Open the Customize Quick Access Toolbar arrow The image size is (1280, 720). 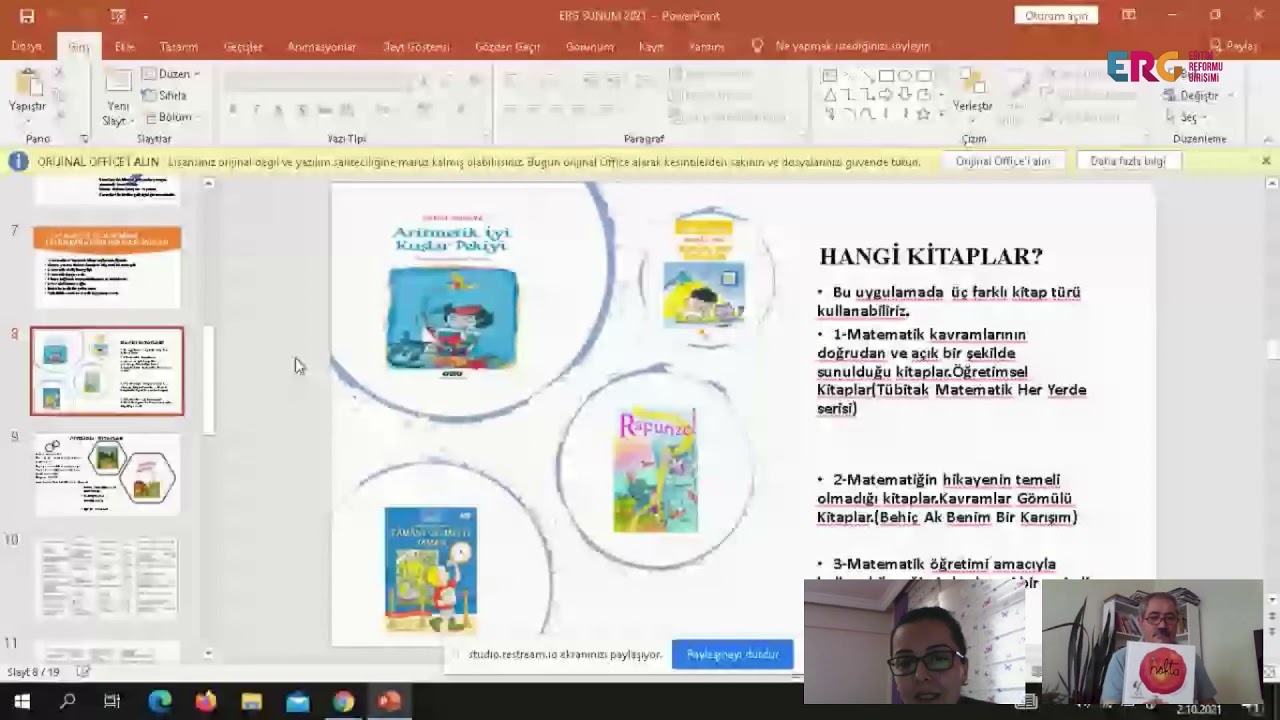coord(145,16)
